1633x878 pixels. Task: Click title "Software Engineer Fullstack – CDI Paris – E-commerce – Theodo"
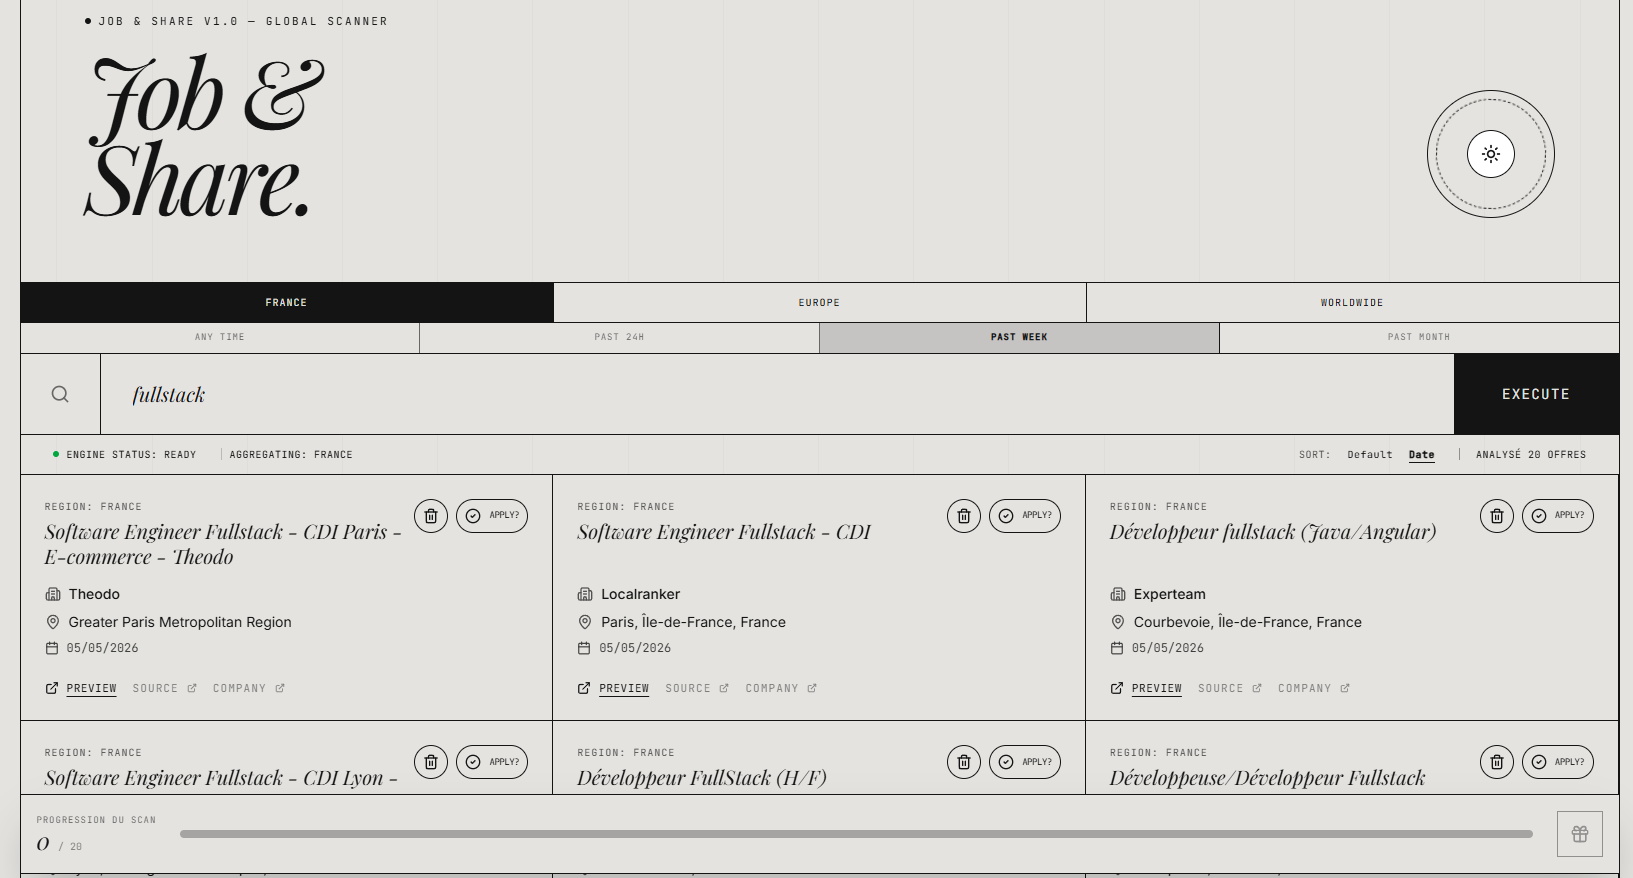pos(223,545)
